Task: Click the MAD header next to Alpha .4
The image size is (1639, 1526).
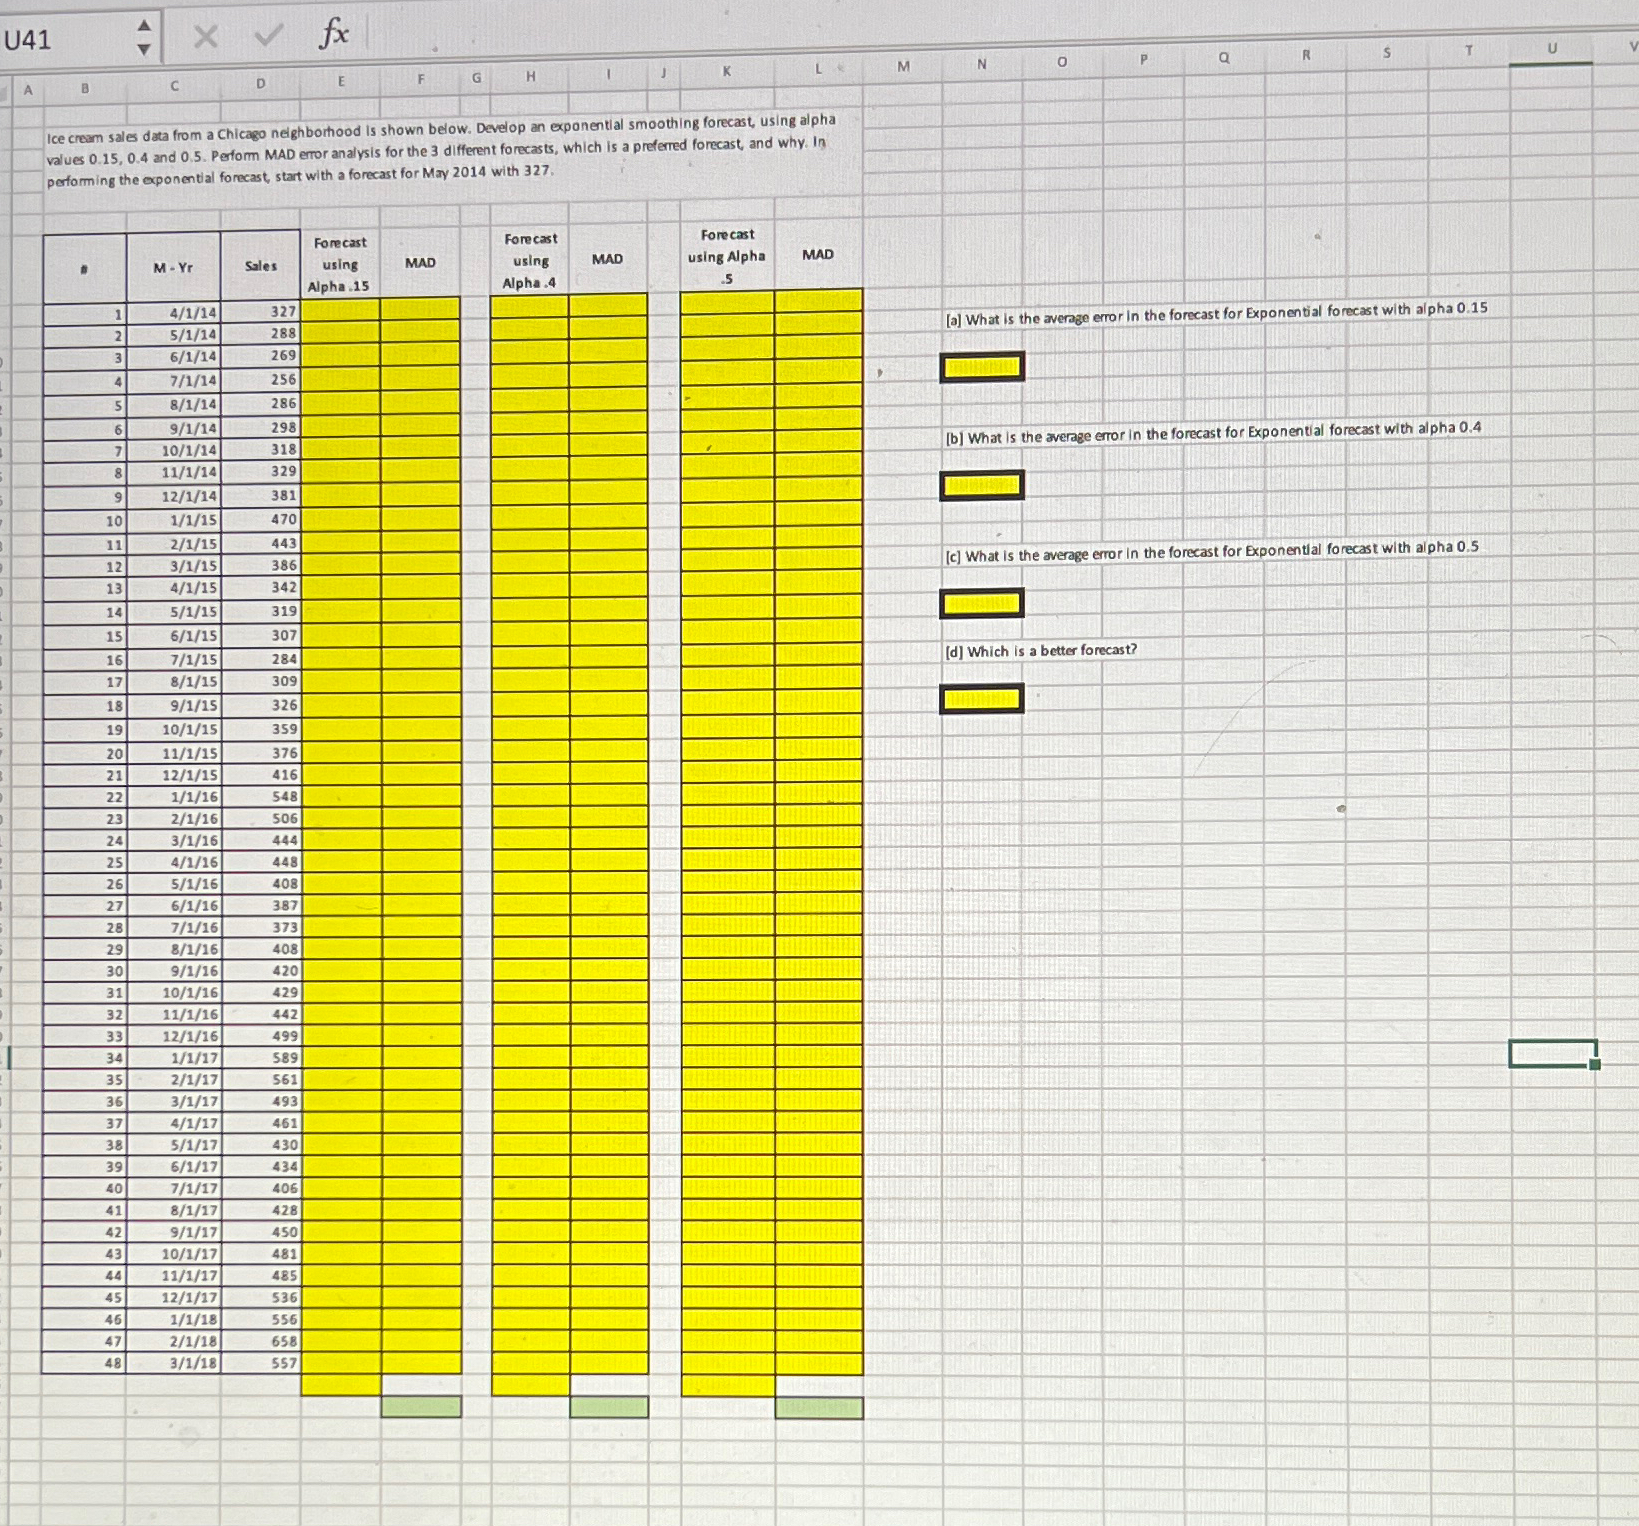Action: click(x=608, y=258)
